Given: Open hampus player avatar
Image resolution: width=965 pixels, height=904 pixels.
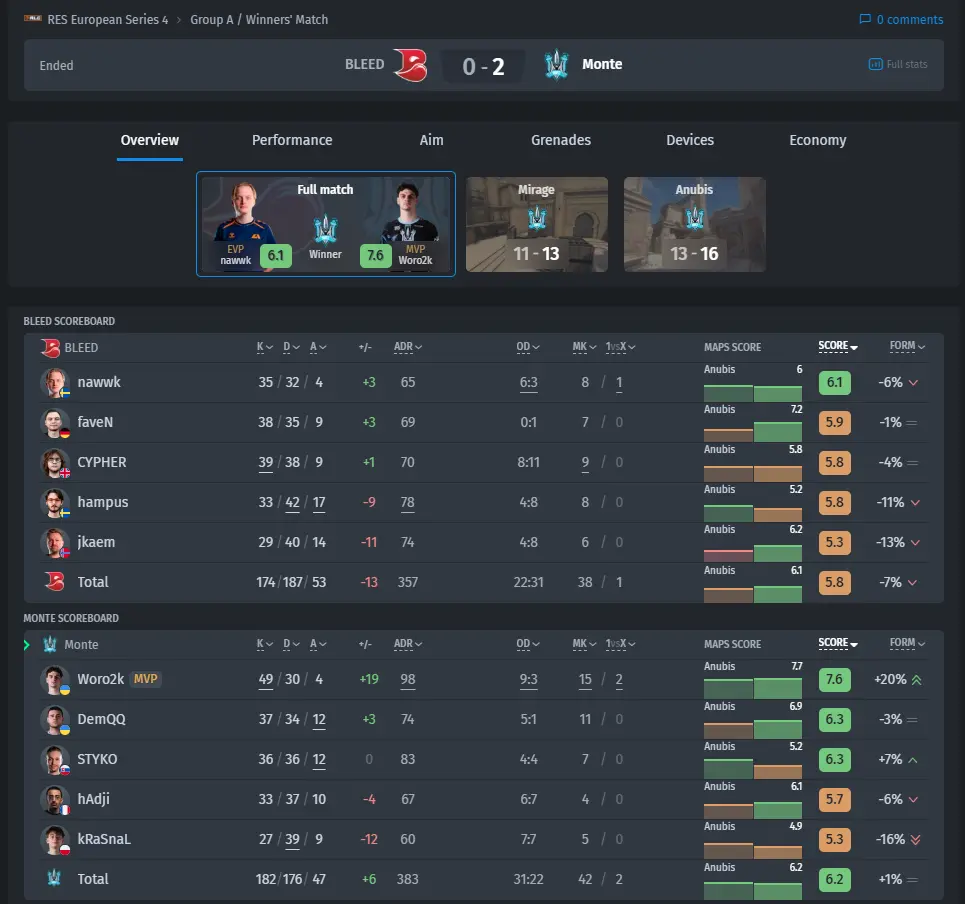Looking at the screenshot, I should point(55,502).
